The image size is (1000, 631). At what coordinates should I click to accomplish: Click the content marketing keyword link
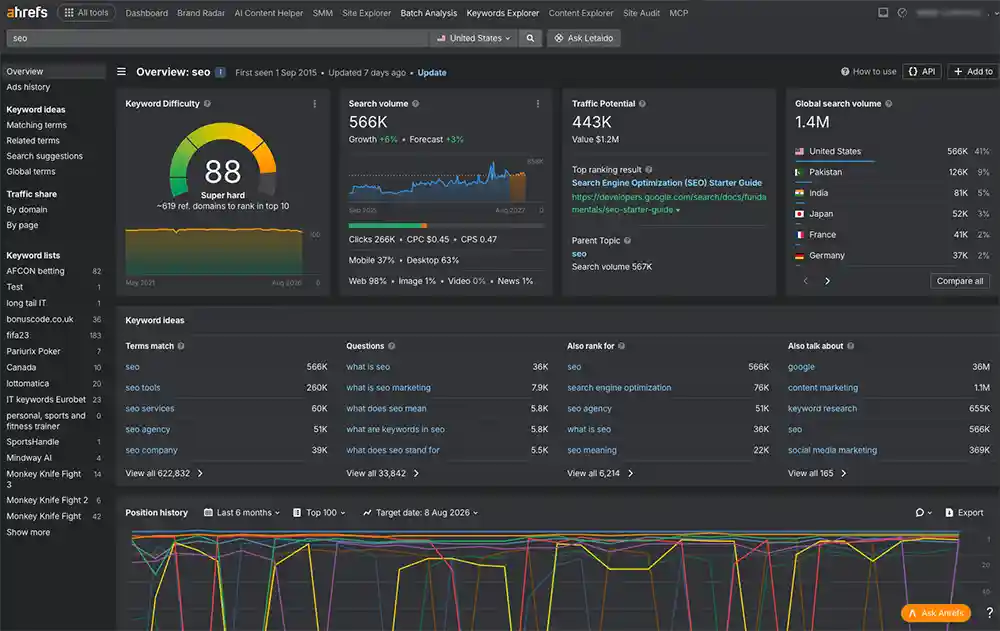823,387
